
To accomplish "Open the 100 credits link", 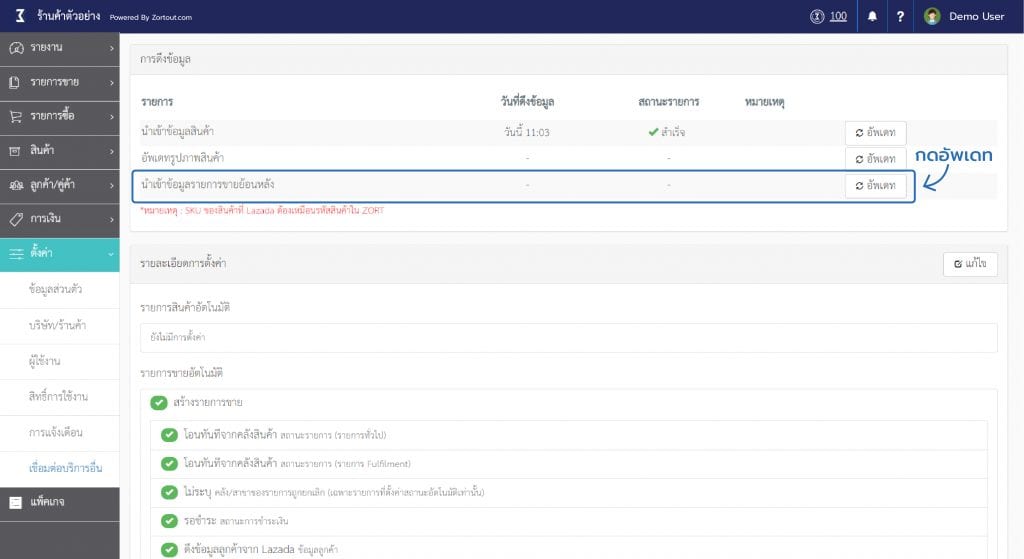I will [x=838, y=16].
